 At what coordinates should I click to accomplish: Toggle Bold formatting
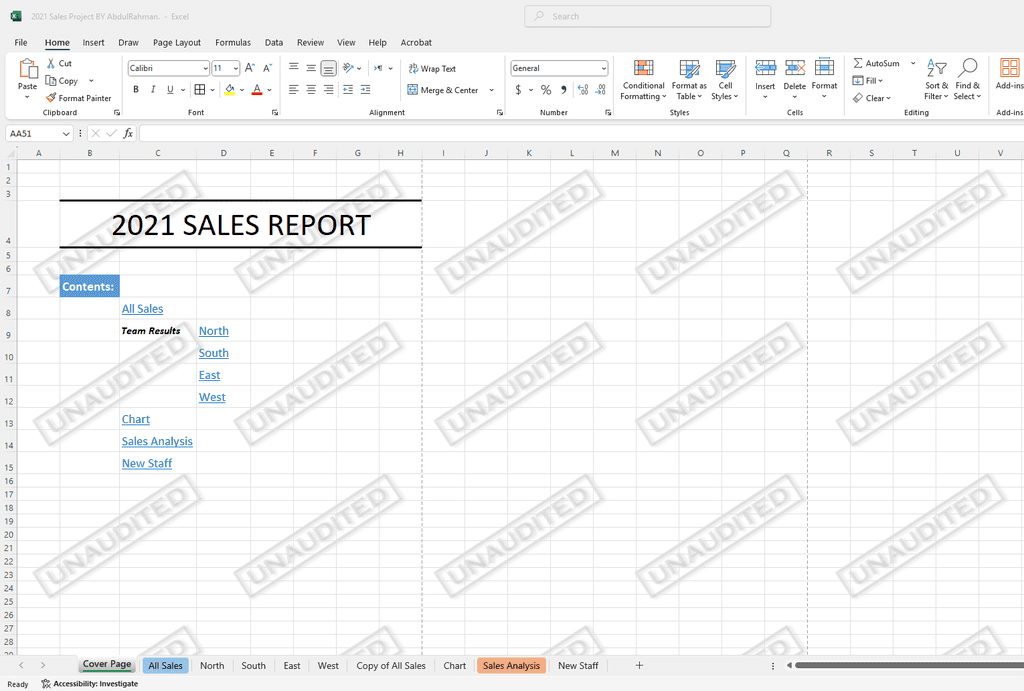tap(136, 89)
